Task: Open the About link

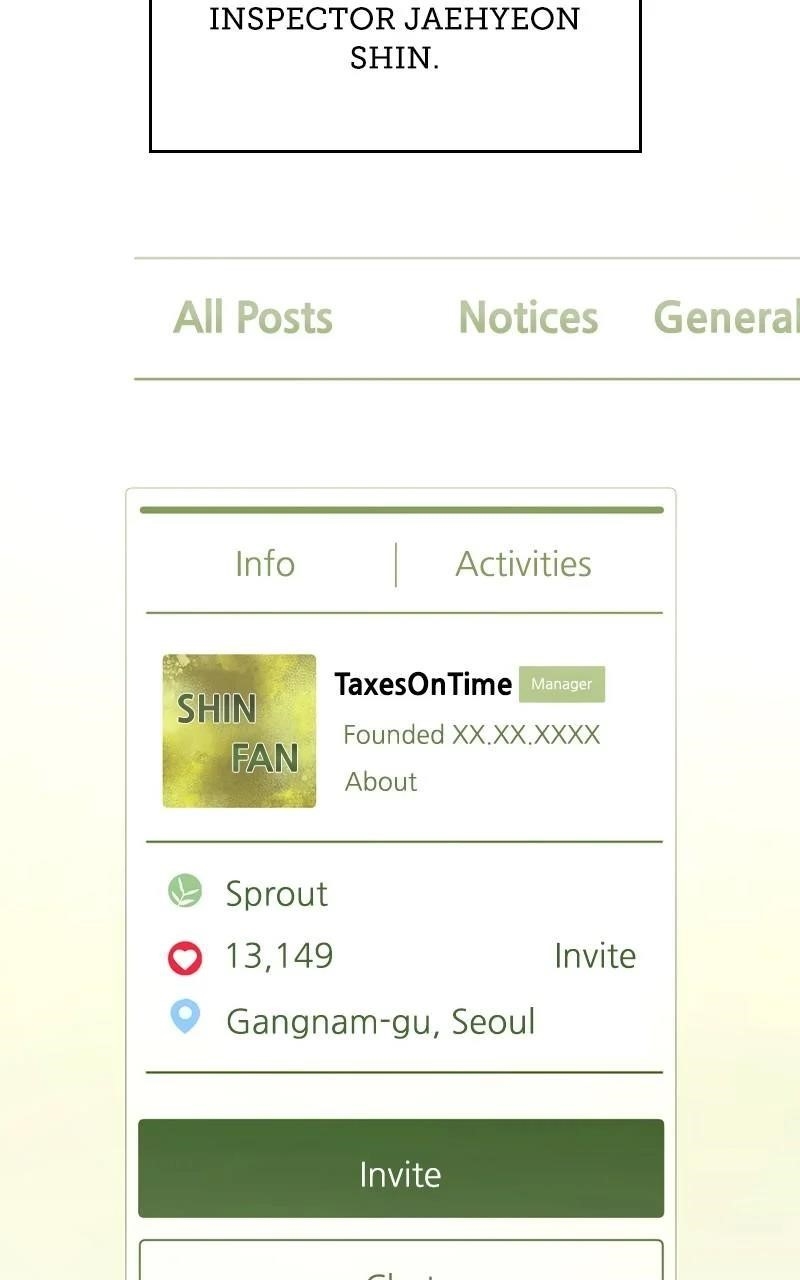Action: pyautogui.click(x=381, y=782)
